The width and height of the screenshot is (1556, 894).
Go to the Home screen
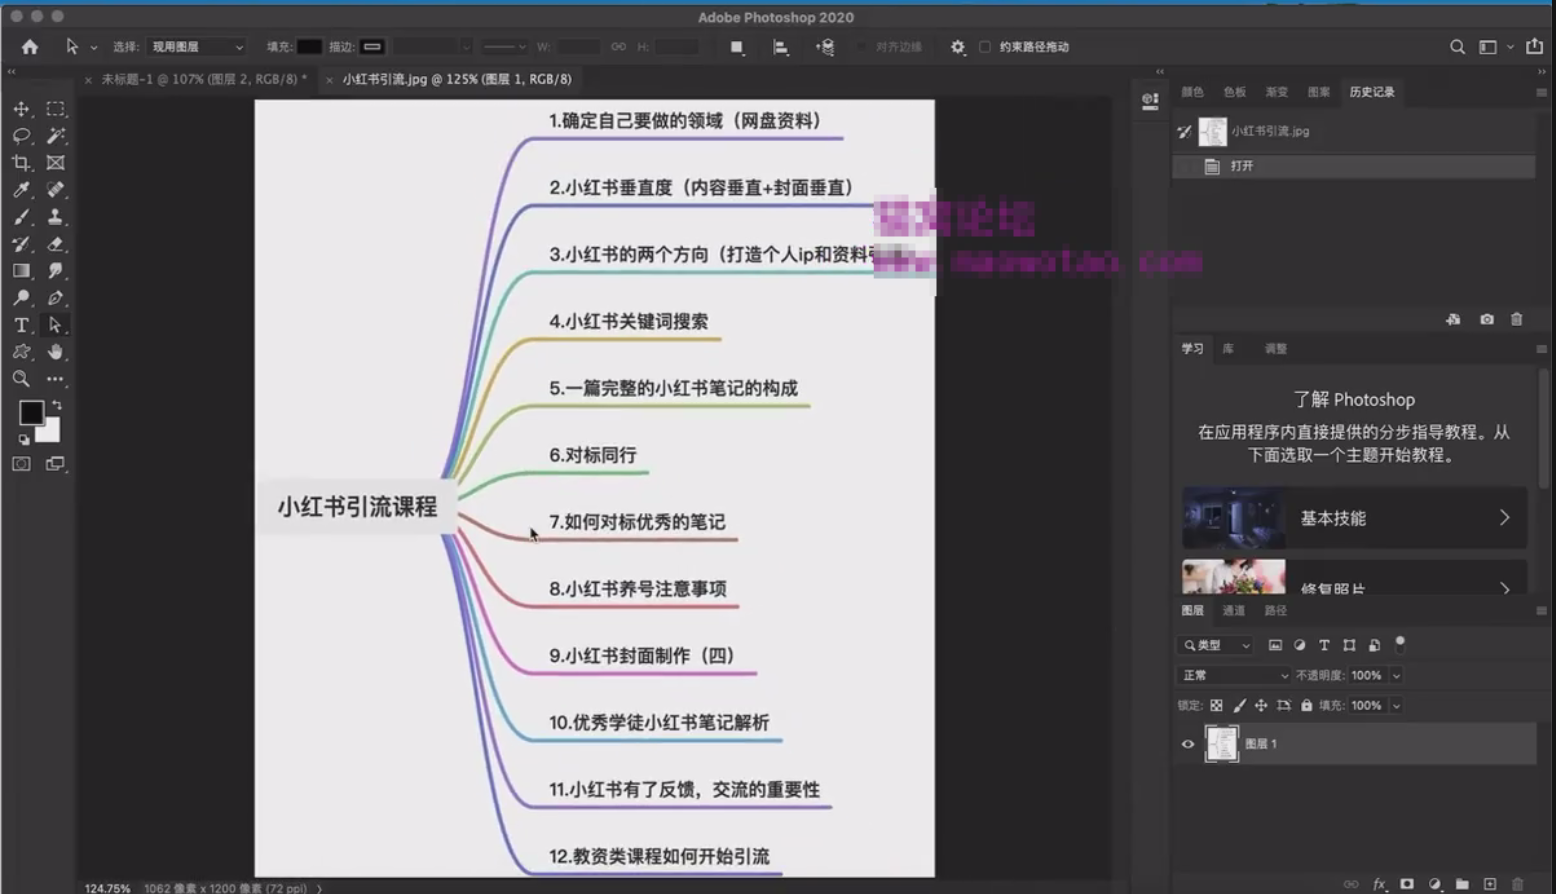point(30,47)
